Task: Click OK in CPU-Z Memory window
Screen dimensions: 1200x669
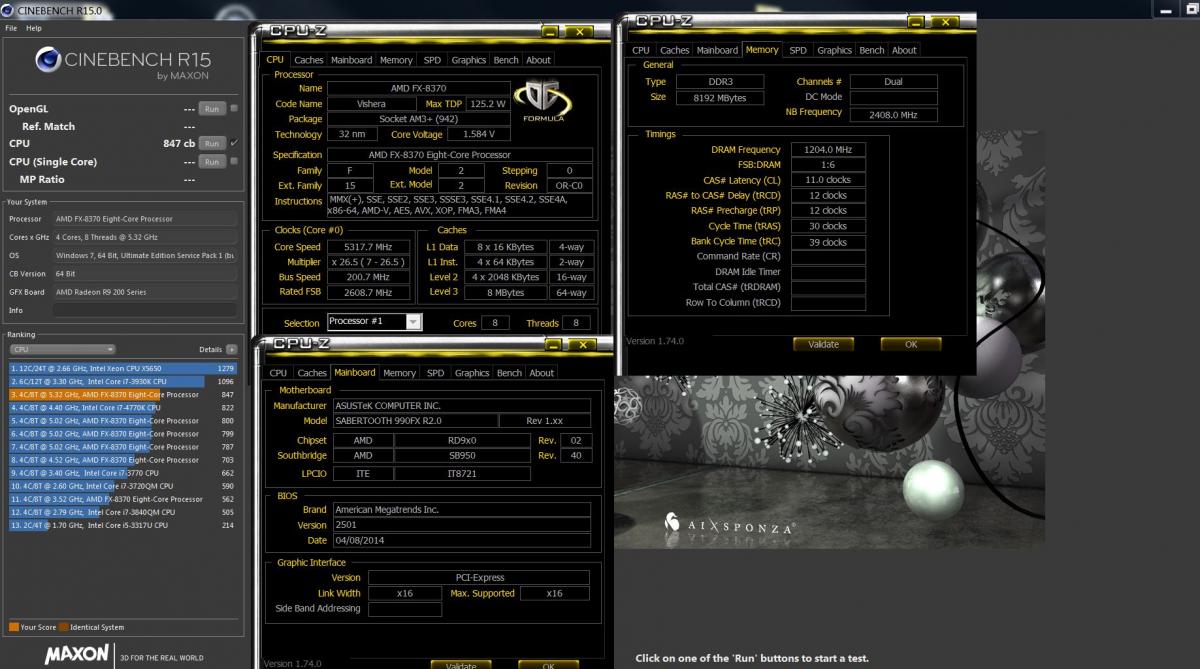Action: tap(911, 344)
